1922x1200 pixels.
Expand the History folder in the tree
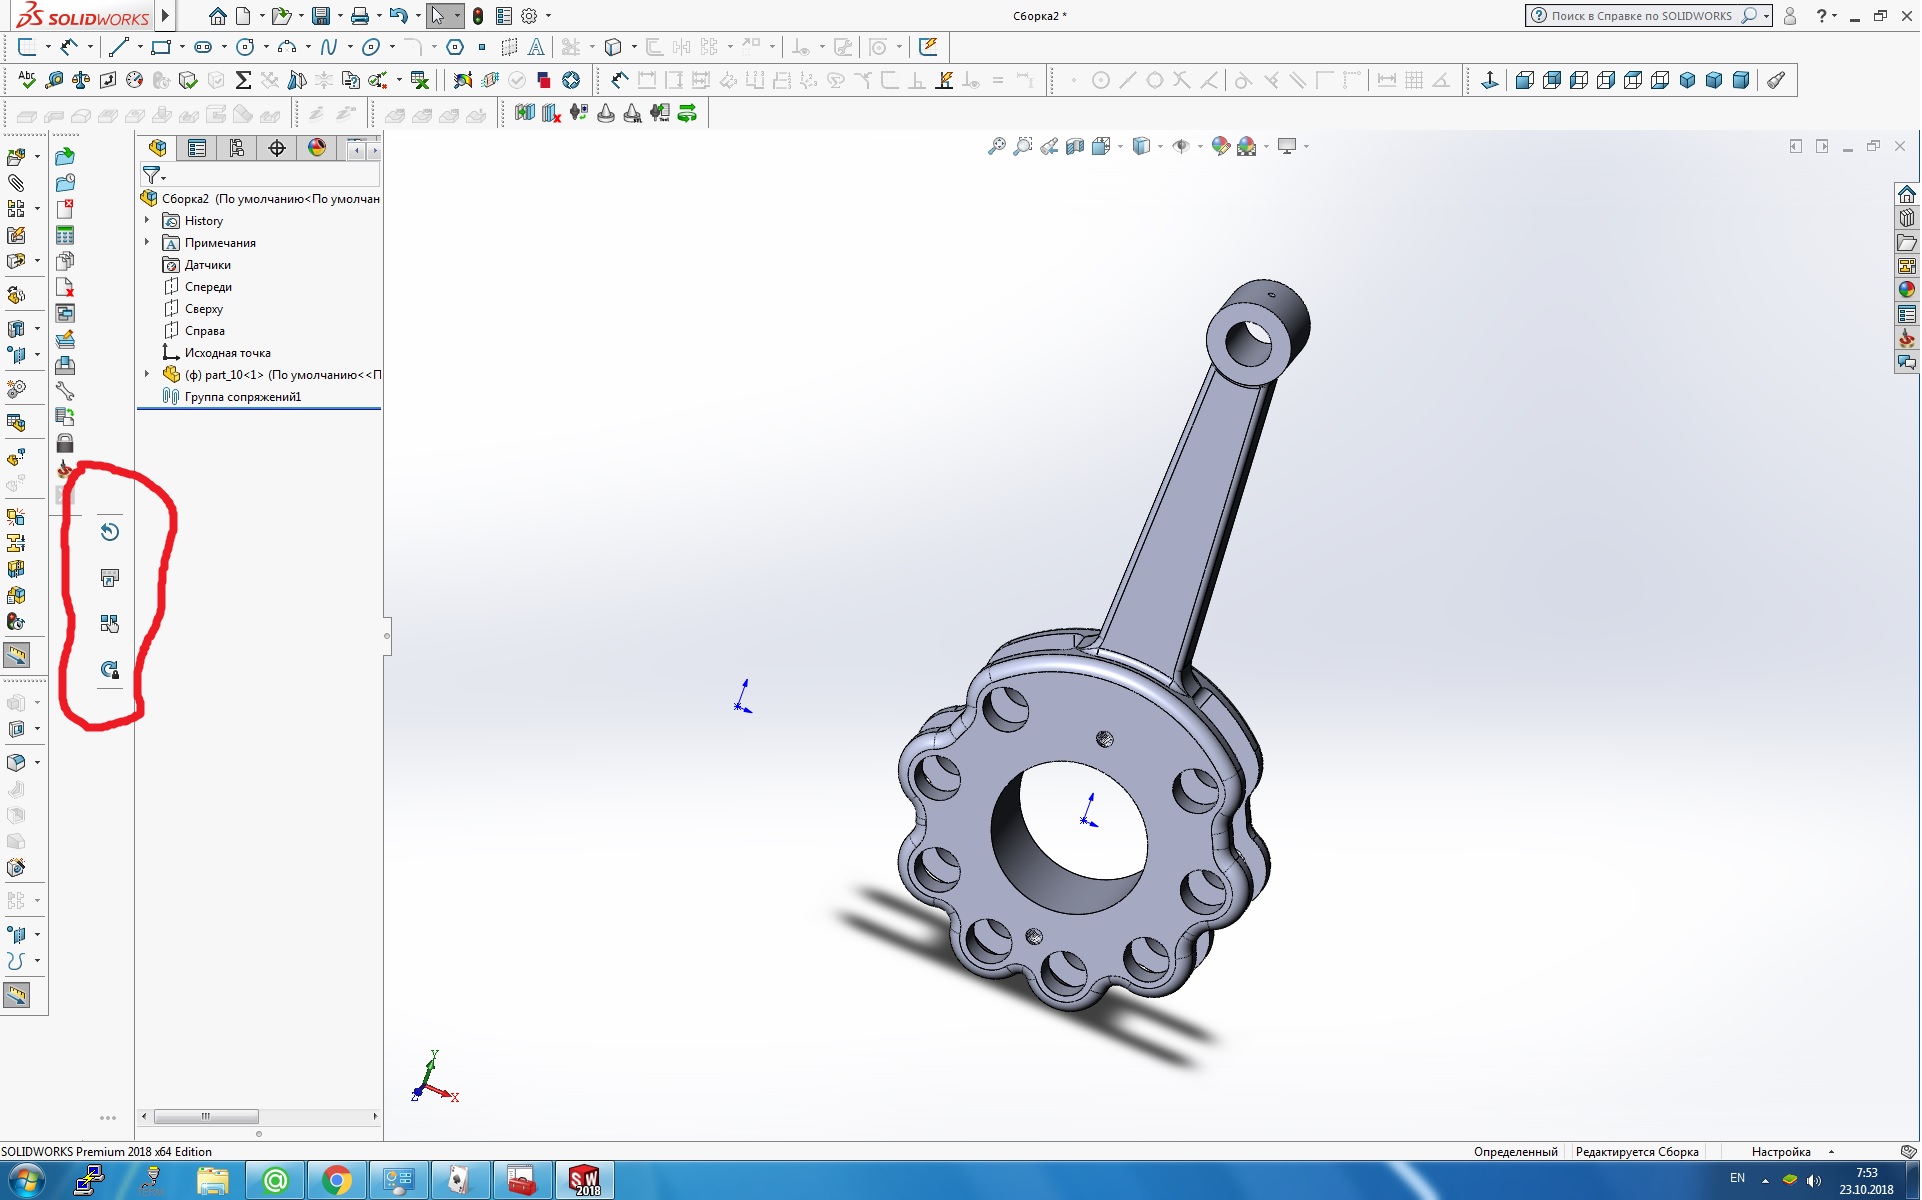pos(147,221)
